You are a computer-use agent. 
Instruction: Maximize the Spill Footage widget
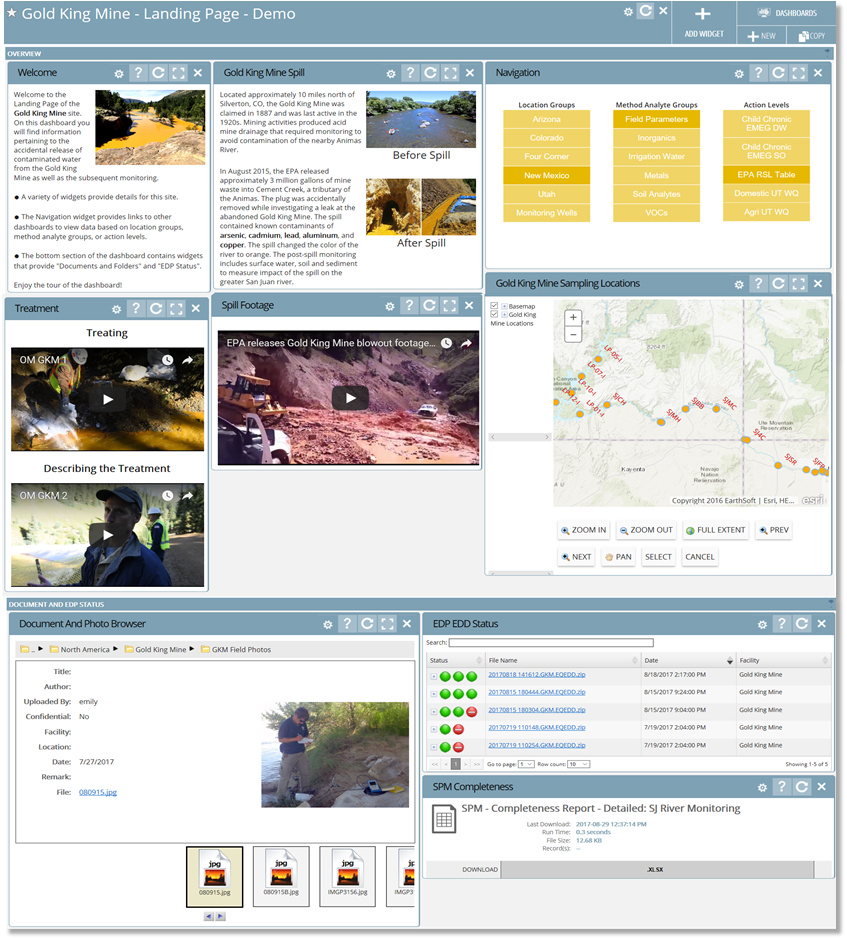(452, 305)
